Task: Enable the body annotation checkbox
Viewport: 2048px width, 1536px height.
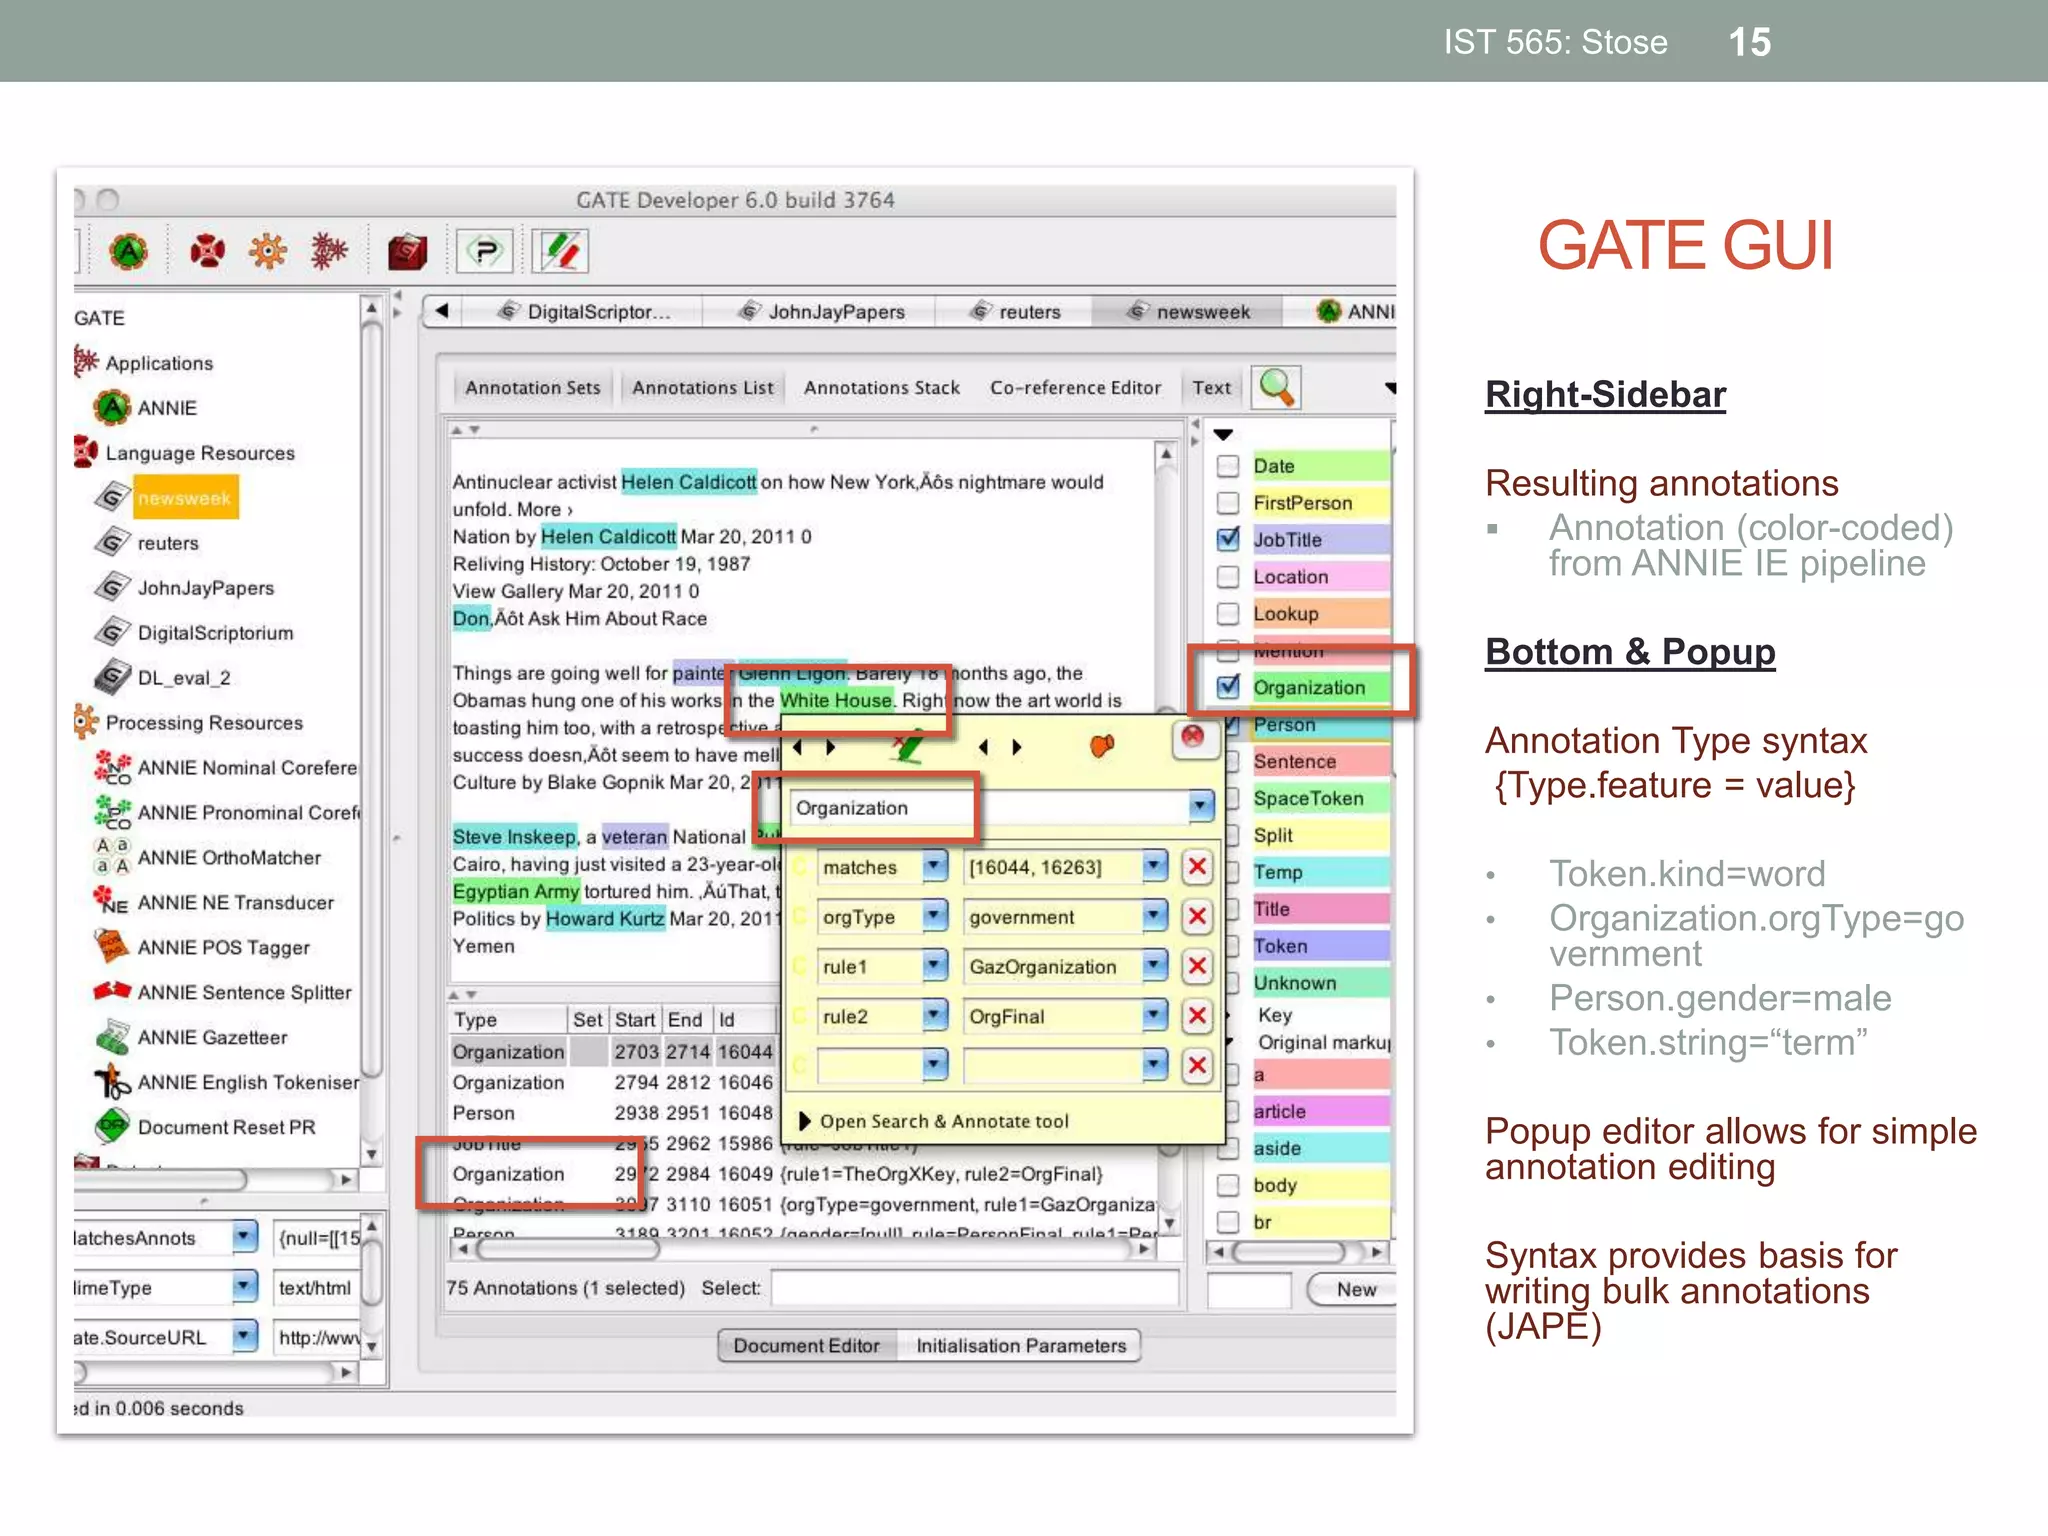Action: click(1228, 1185)
